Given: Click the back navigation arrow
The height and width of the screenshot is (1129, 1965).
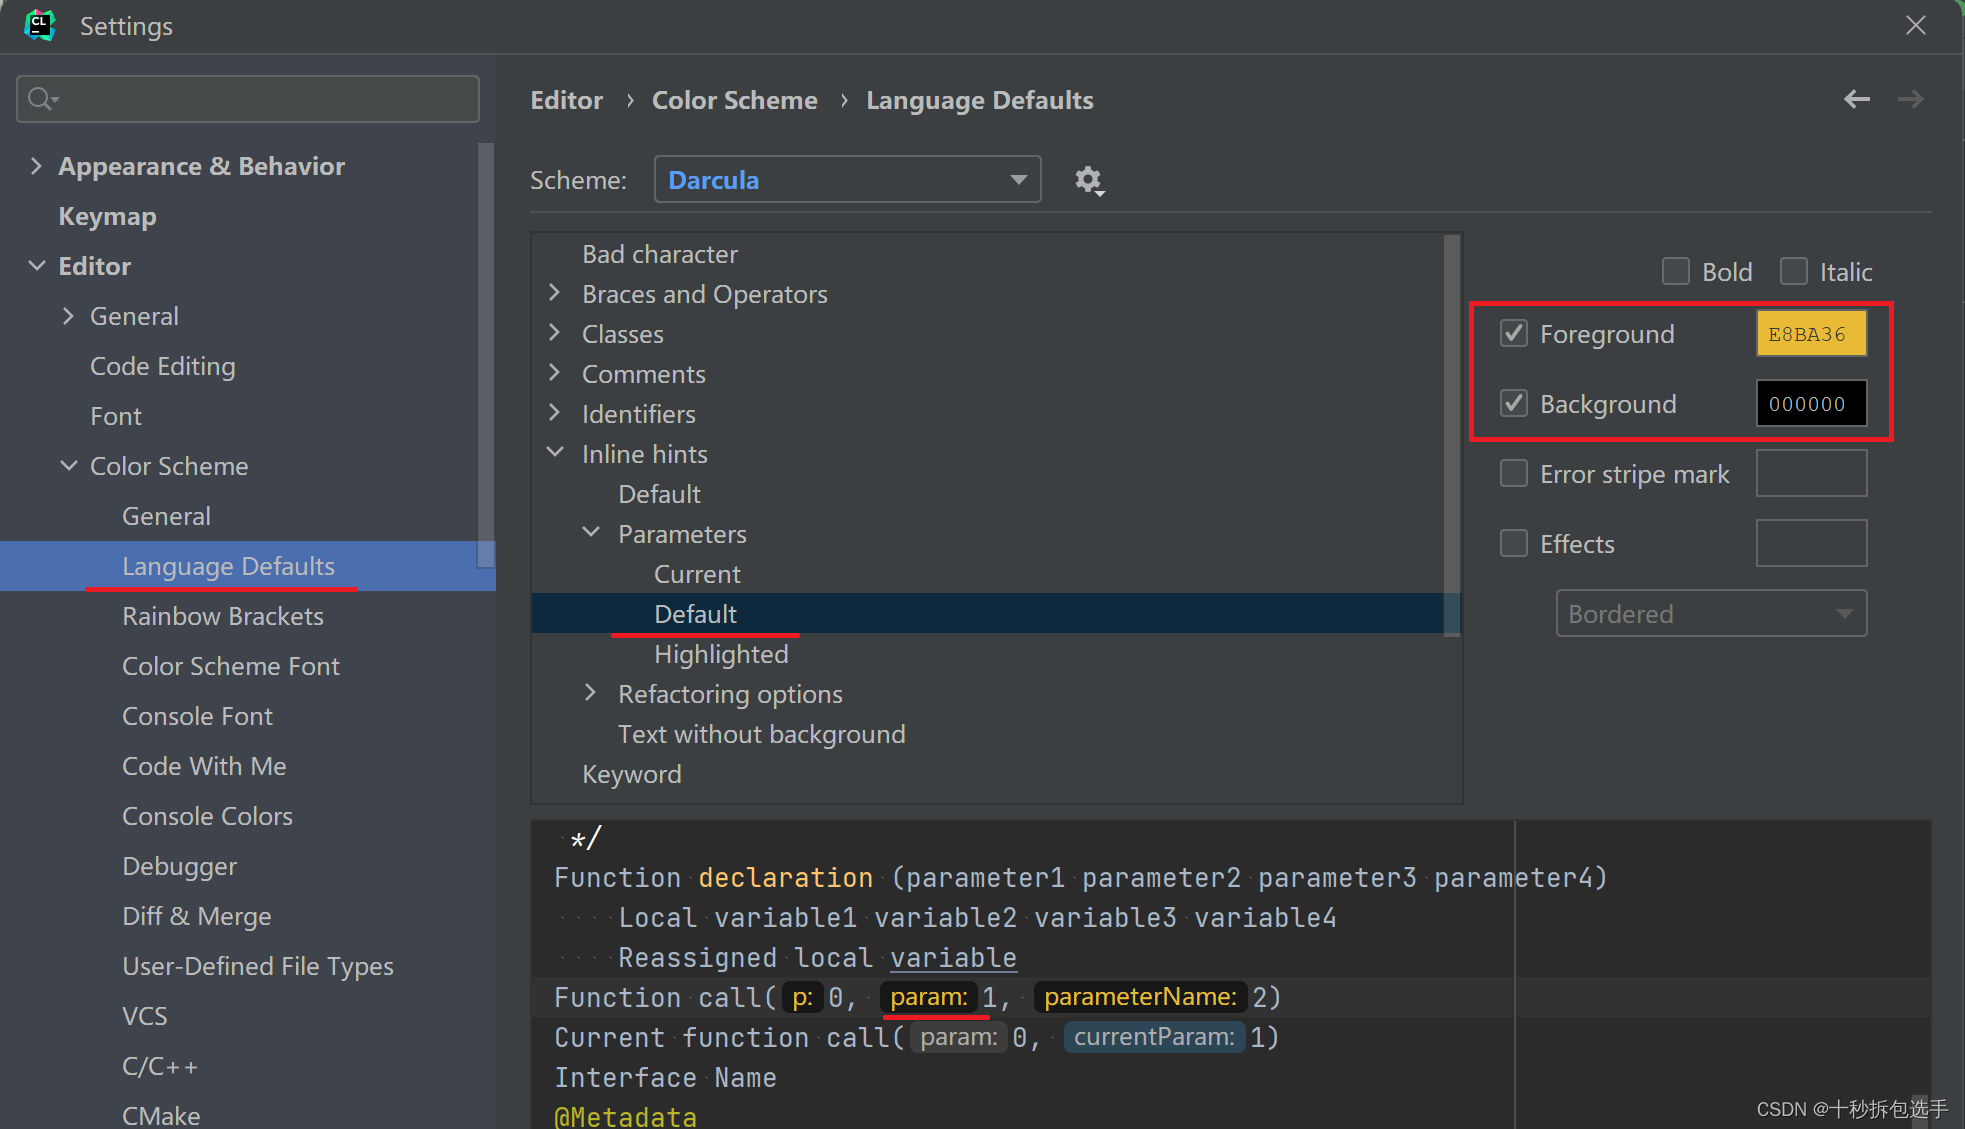Looking at the screenshot, I should [1856, 99].
